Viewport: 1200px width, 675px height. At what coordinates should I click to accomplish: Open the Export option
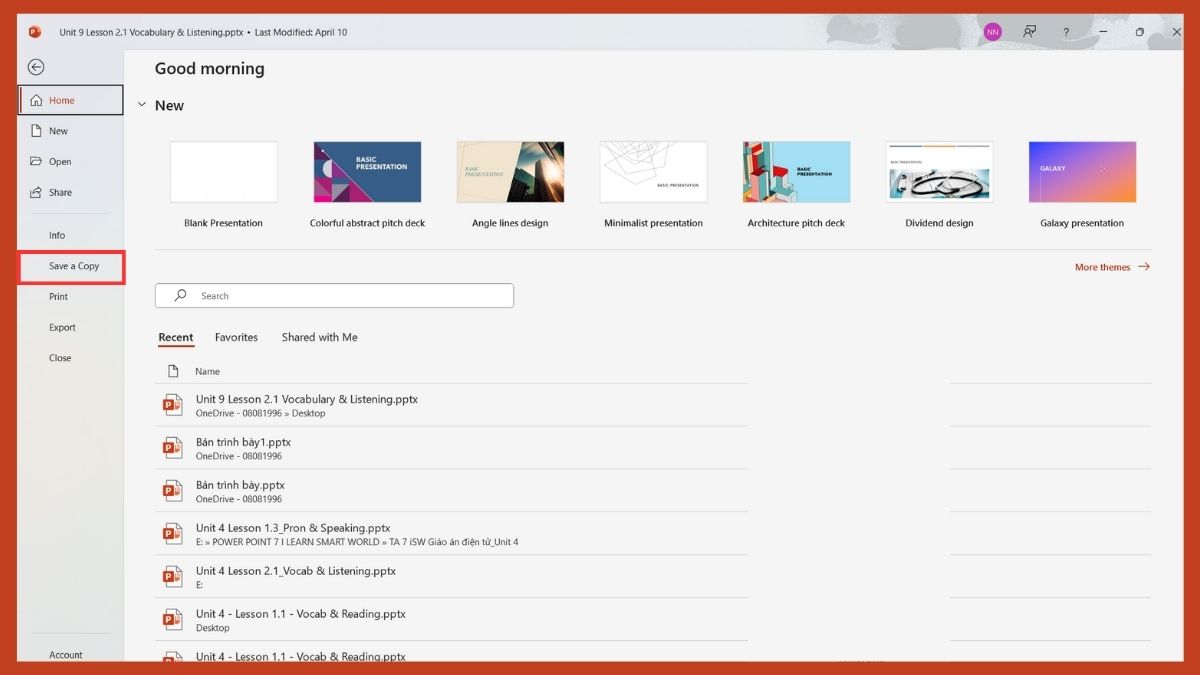click(x=62, y=327)
